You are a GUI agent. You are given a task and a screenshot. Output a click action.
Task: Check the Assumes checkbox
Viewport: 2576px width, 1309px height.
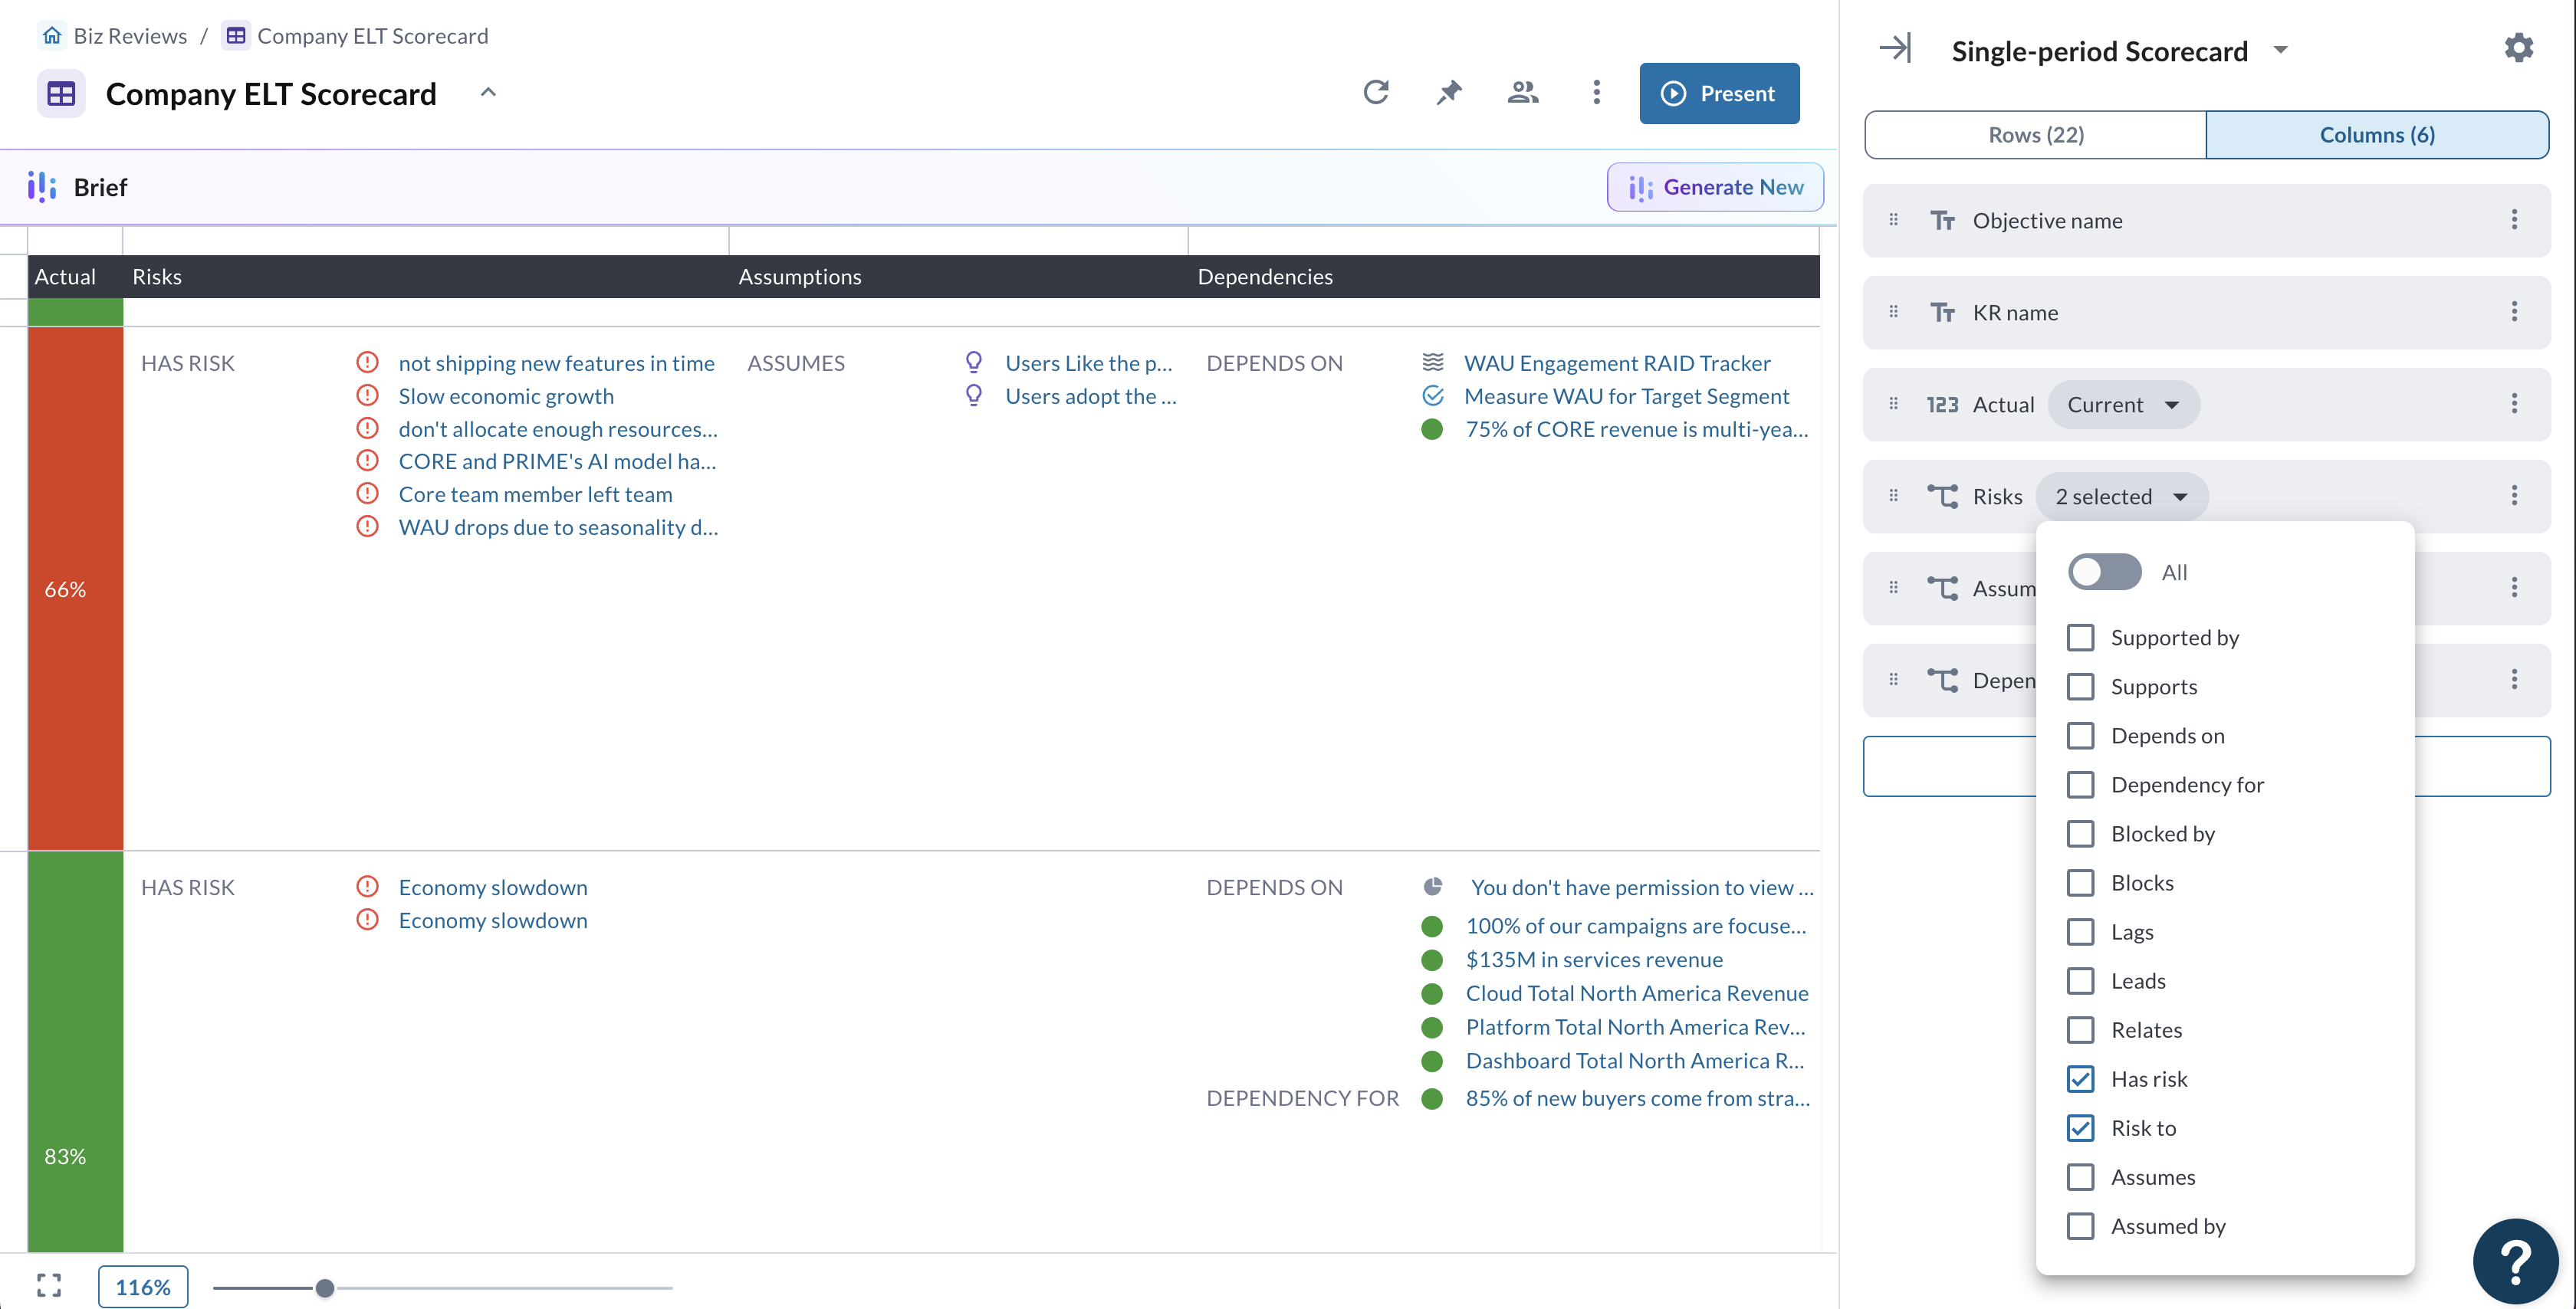[2080, 1176]
